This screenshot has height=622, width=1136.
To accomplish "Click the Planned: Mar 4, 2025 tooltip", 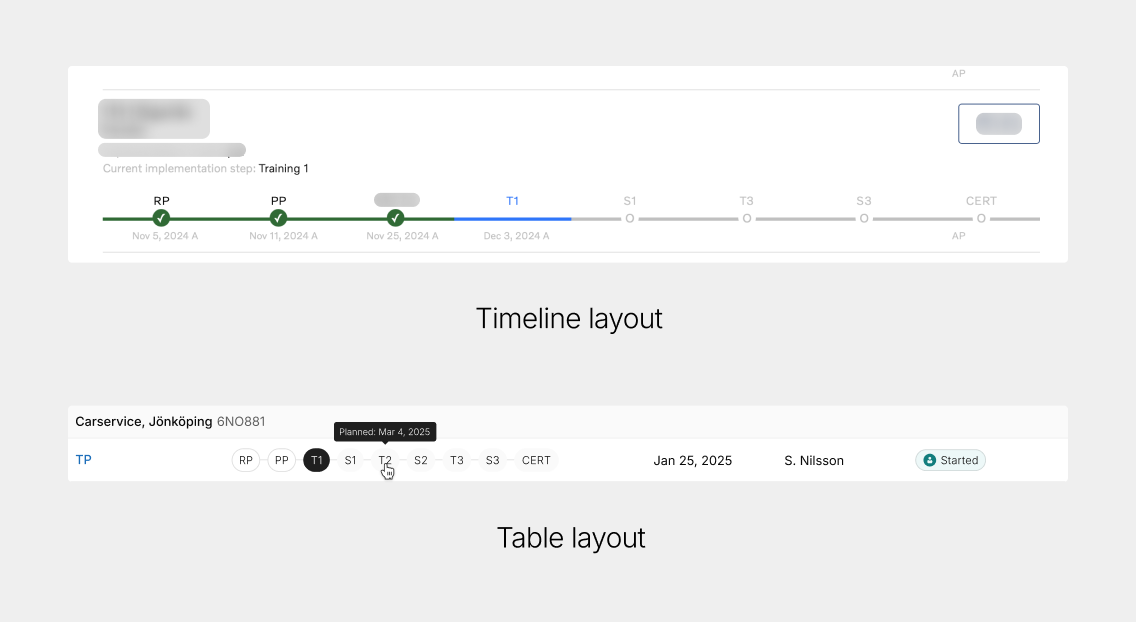I will [385, 431].
